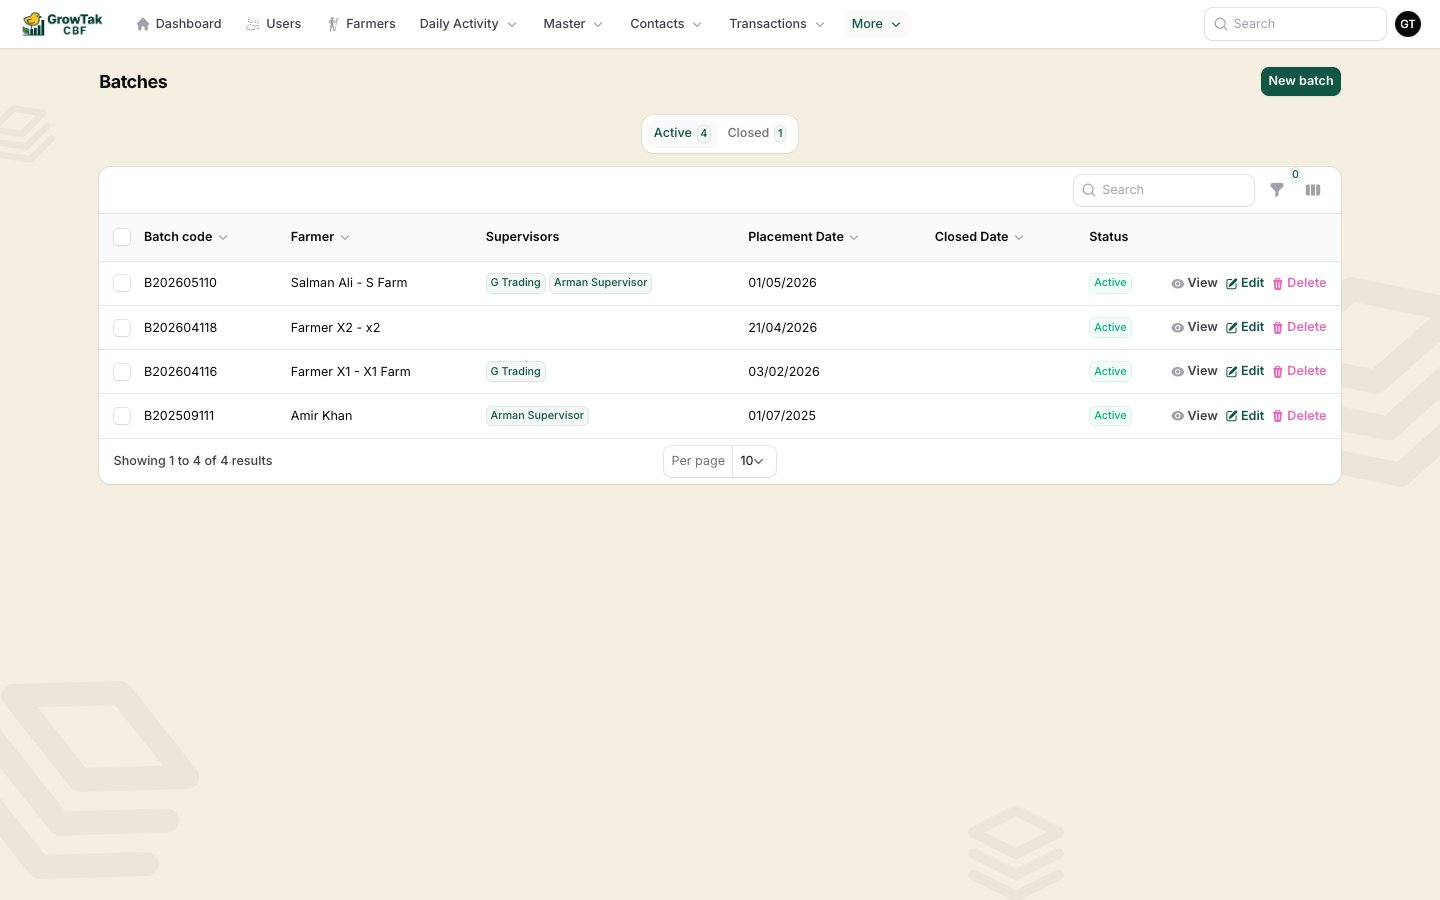Open the column toggle icon
Screen dimensions: 1440x900
[x=1313, y=190]
